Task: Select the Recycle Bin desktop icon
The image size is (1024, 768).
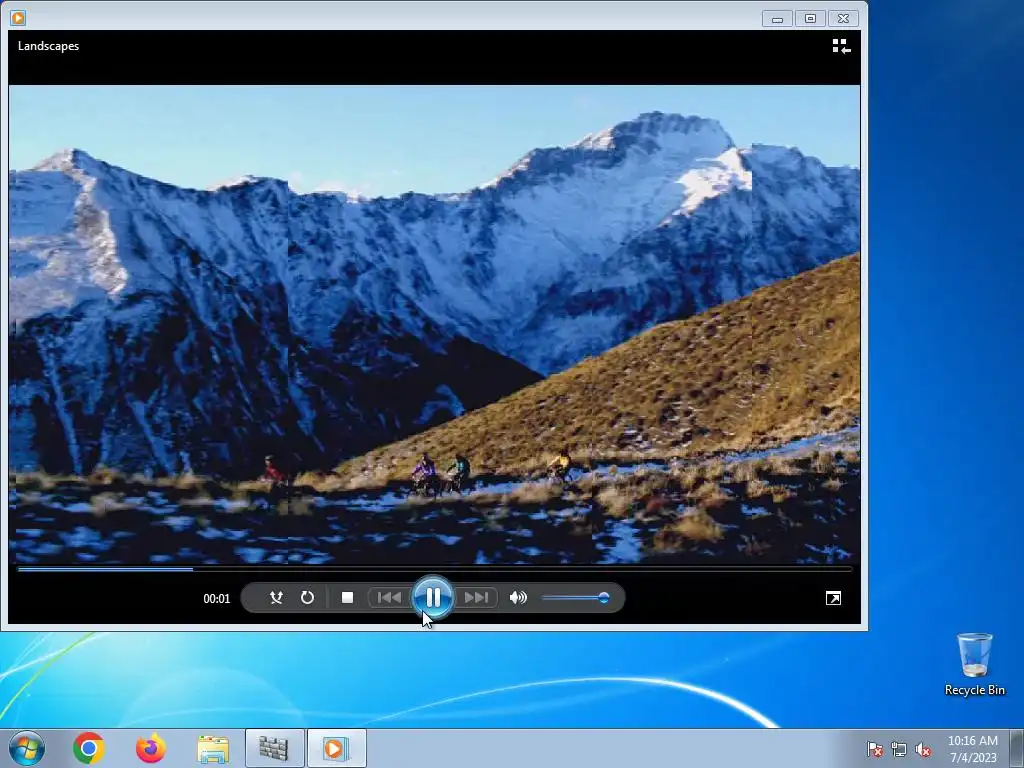Action: pyautogui.click(x=974, y=664)
